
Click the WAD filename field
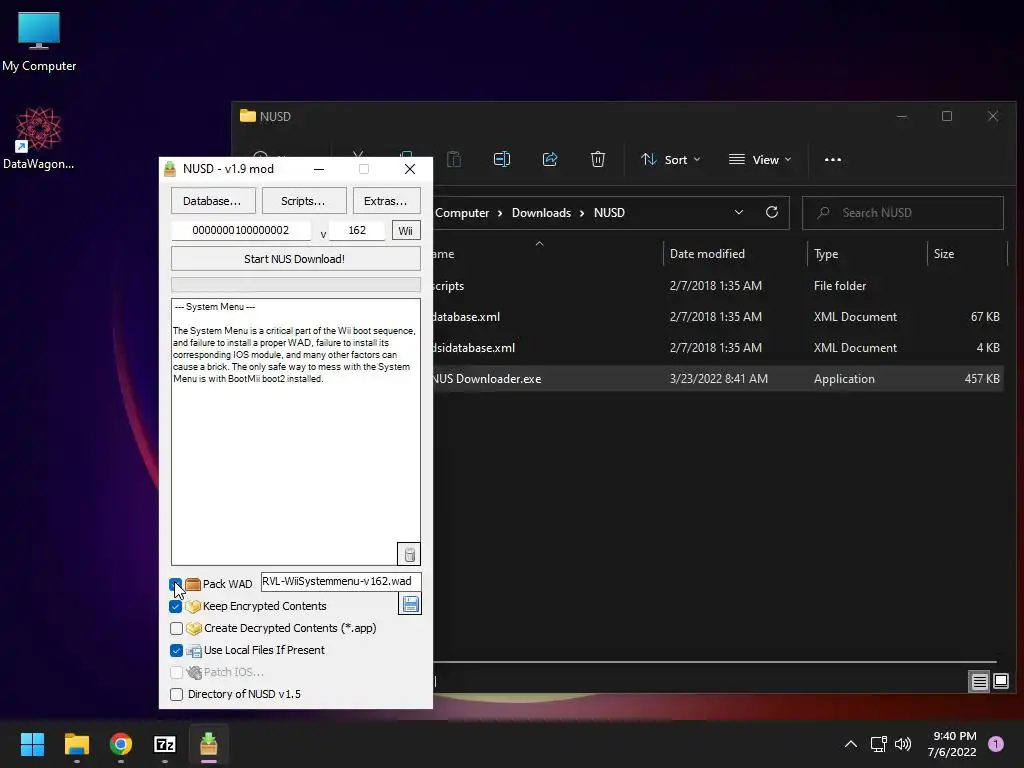tap(340, 581)
